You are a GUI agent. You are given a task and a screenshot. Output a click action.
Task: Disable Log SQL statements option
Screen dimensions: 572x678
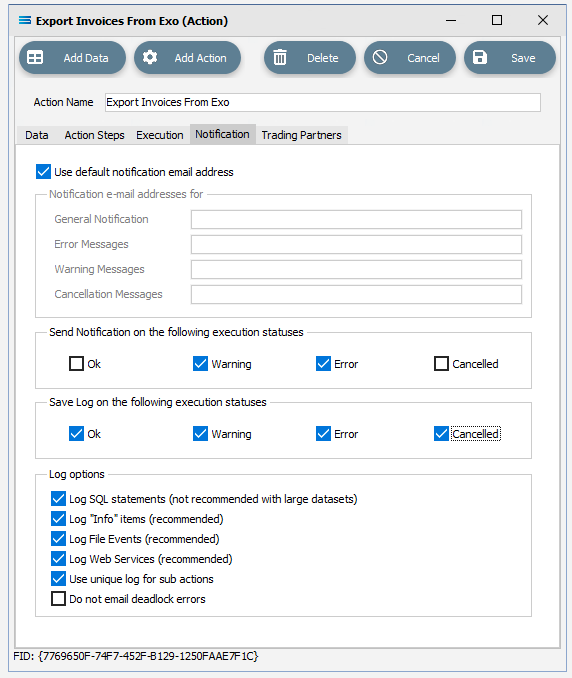point(58,499)
